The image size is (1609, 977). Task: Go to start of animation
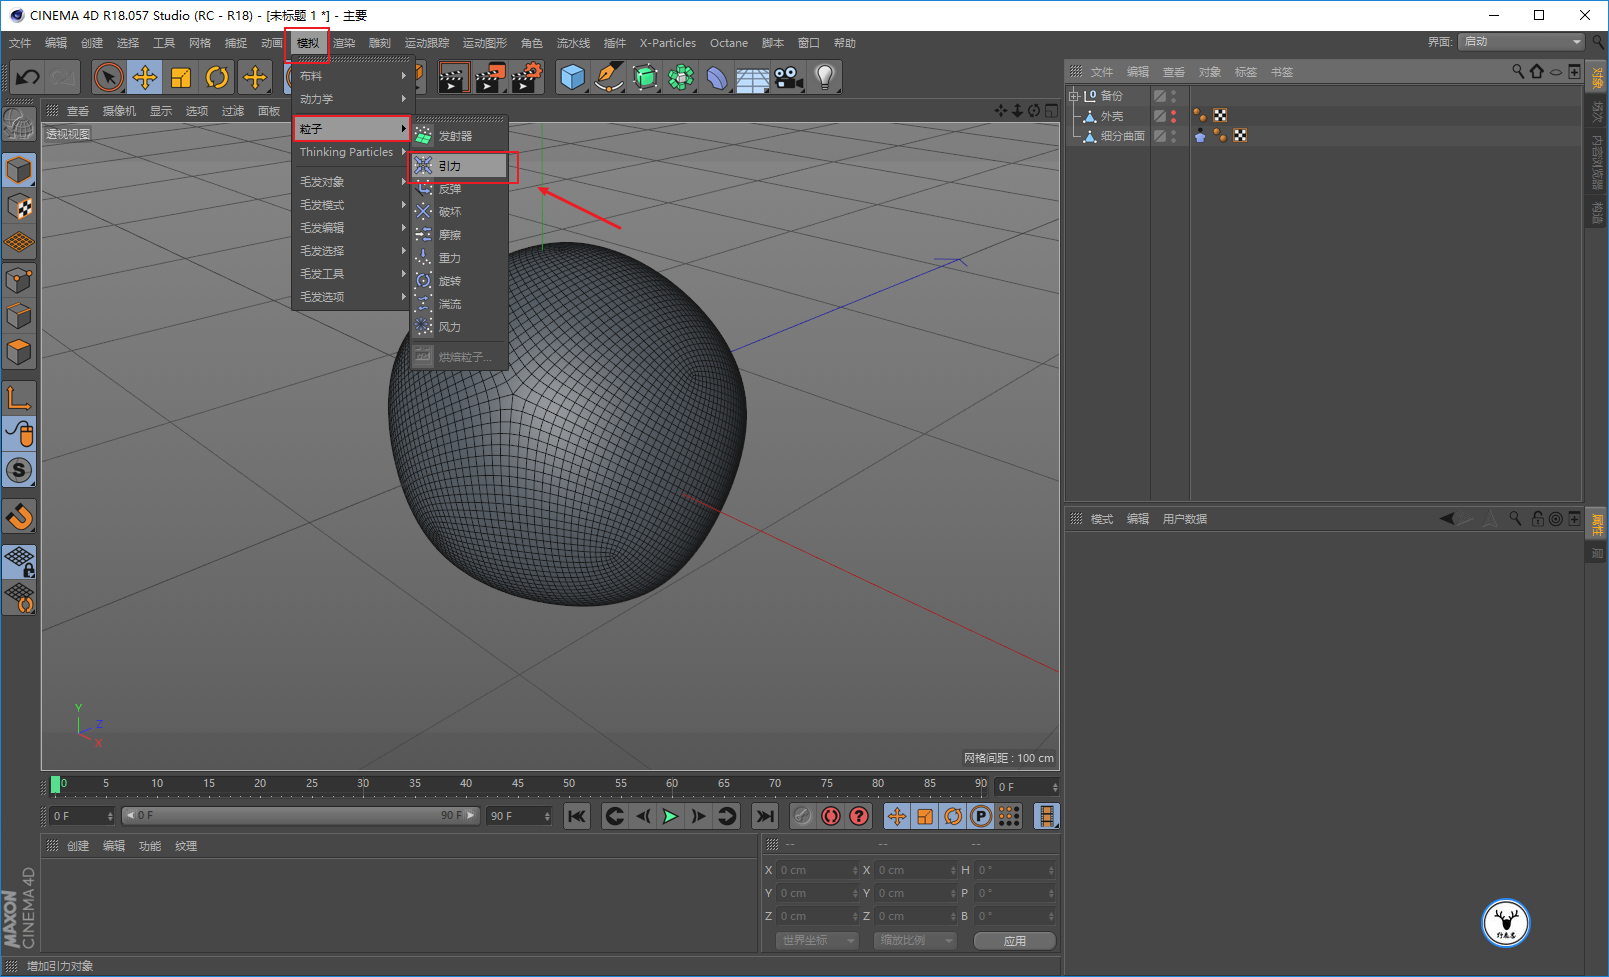point(577,817)
